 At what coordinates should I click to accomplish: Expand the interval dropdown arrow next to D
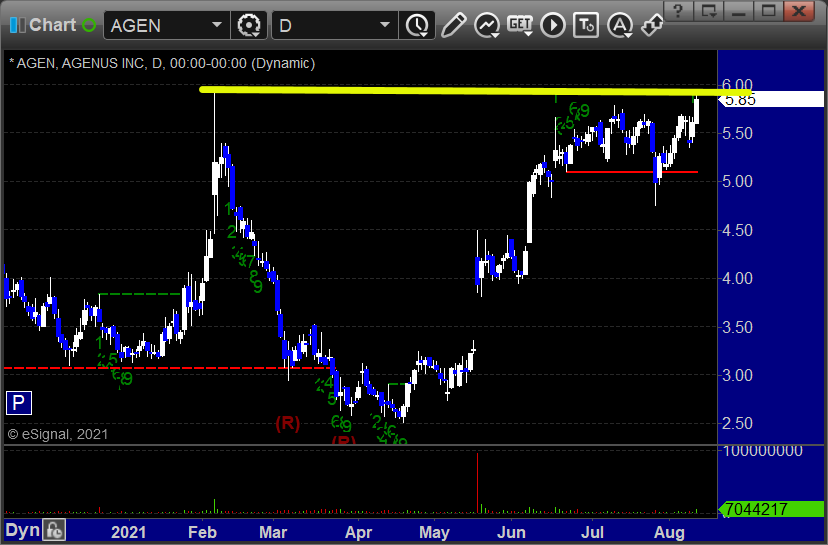click(x=385, y=25)
